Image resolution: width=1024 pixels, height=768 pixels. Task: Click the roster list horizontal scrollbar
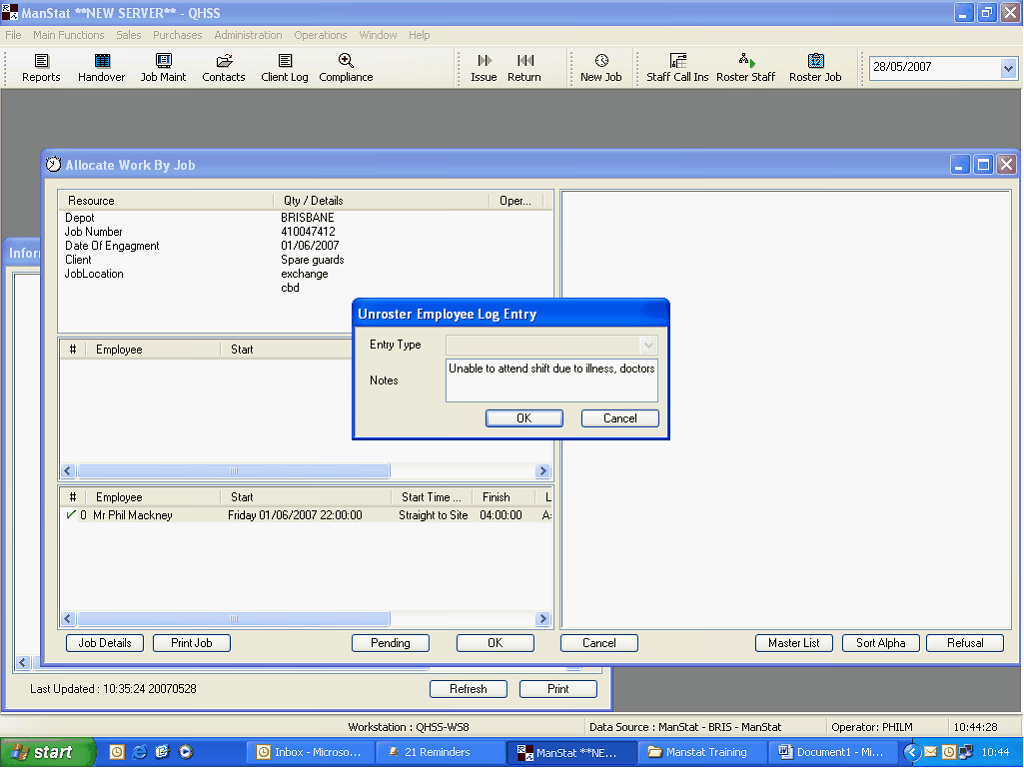pos(234,619)
